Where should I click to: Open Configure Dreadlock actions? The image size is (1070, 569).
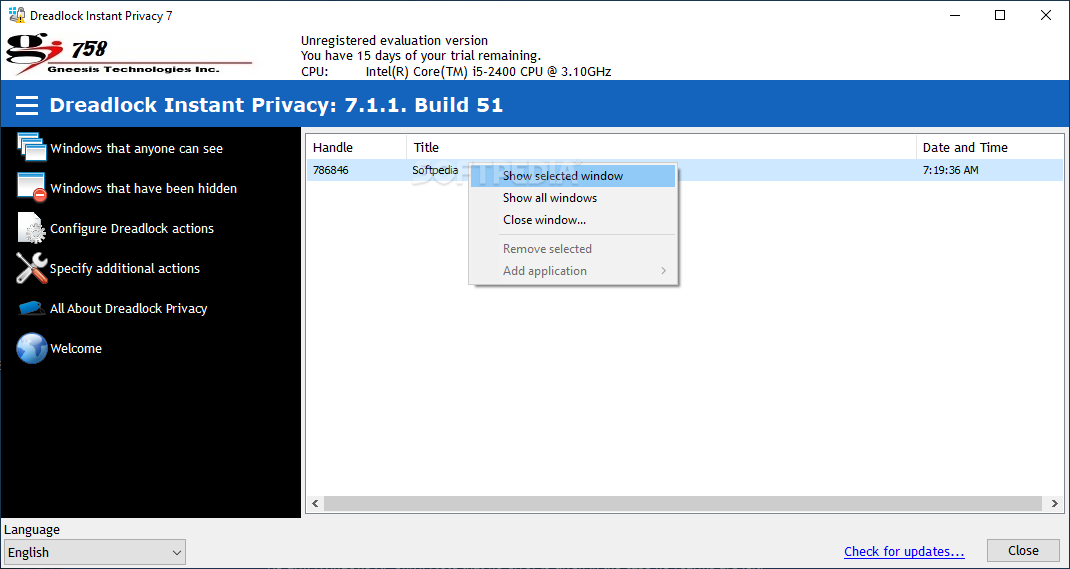(132, 229)
